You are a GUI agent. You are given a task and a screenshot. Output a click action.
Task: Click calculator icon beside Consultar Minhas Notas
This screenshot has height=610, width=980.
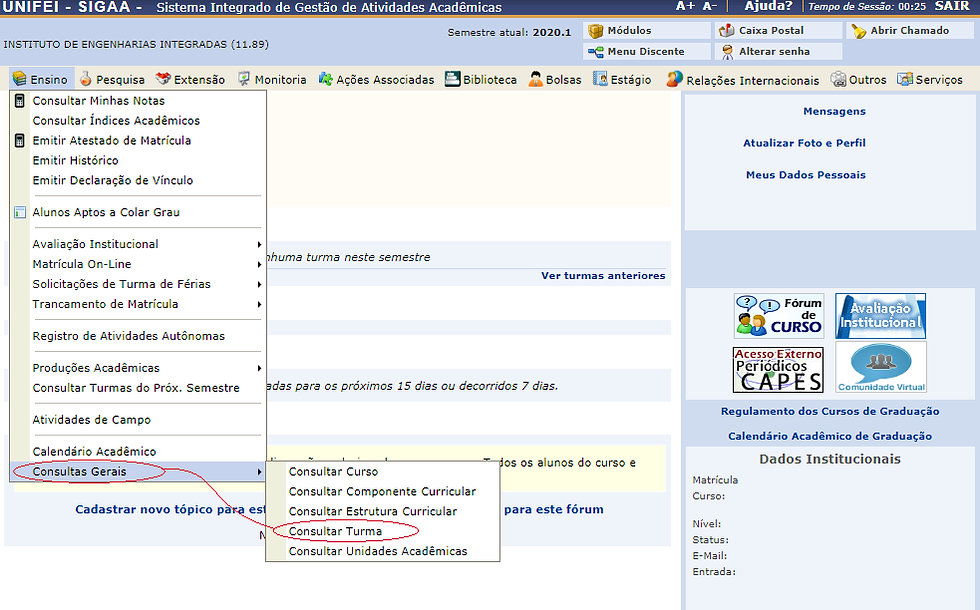(20, 101)
